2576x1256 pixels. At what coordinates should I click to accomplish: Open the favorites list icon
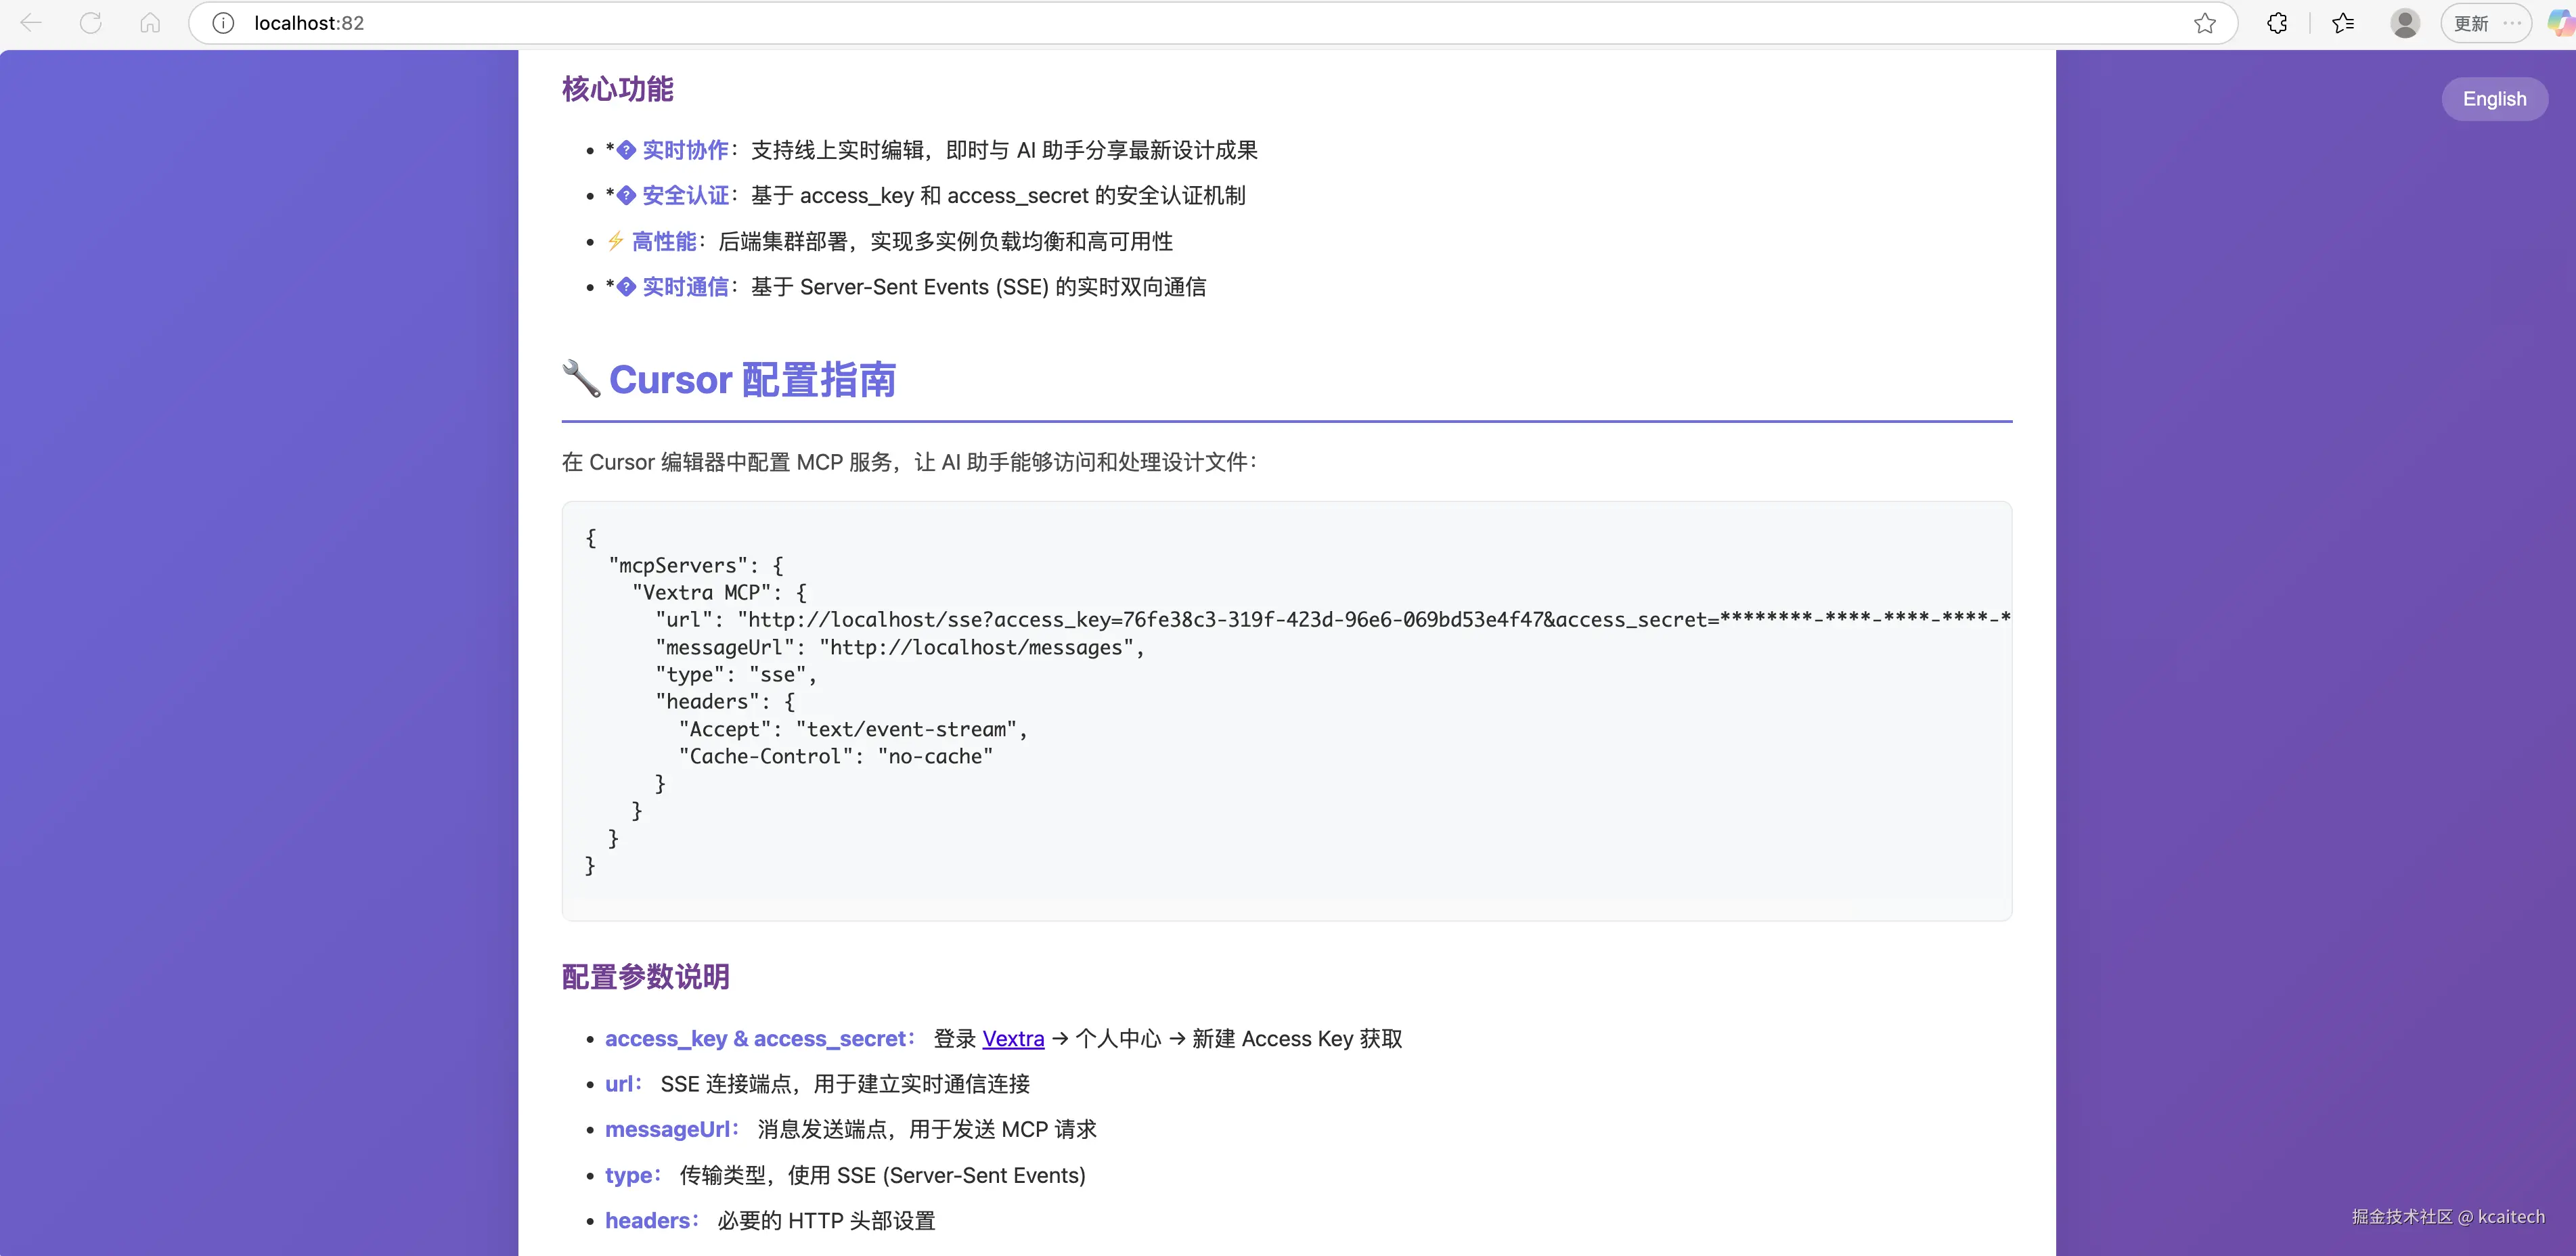[2343, 23]
